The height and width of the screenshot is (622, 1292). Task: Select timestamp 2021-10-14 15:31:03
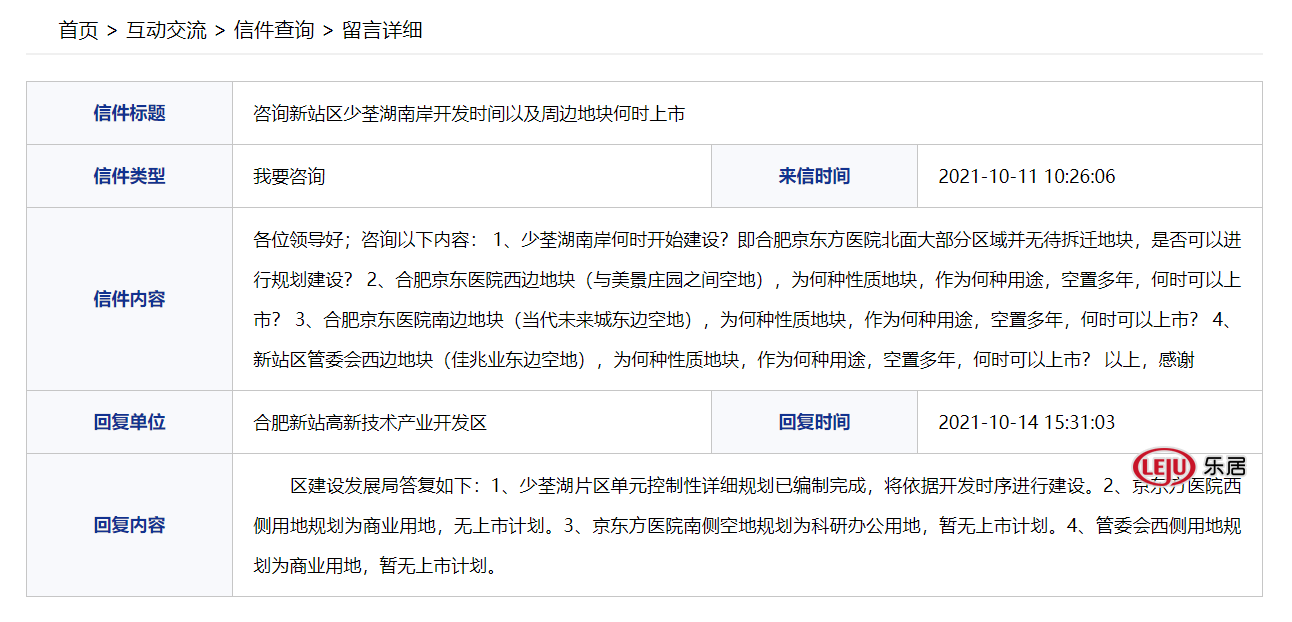click(1027, 423)
